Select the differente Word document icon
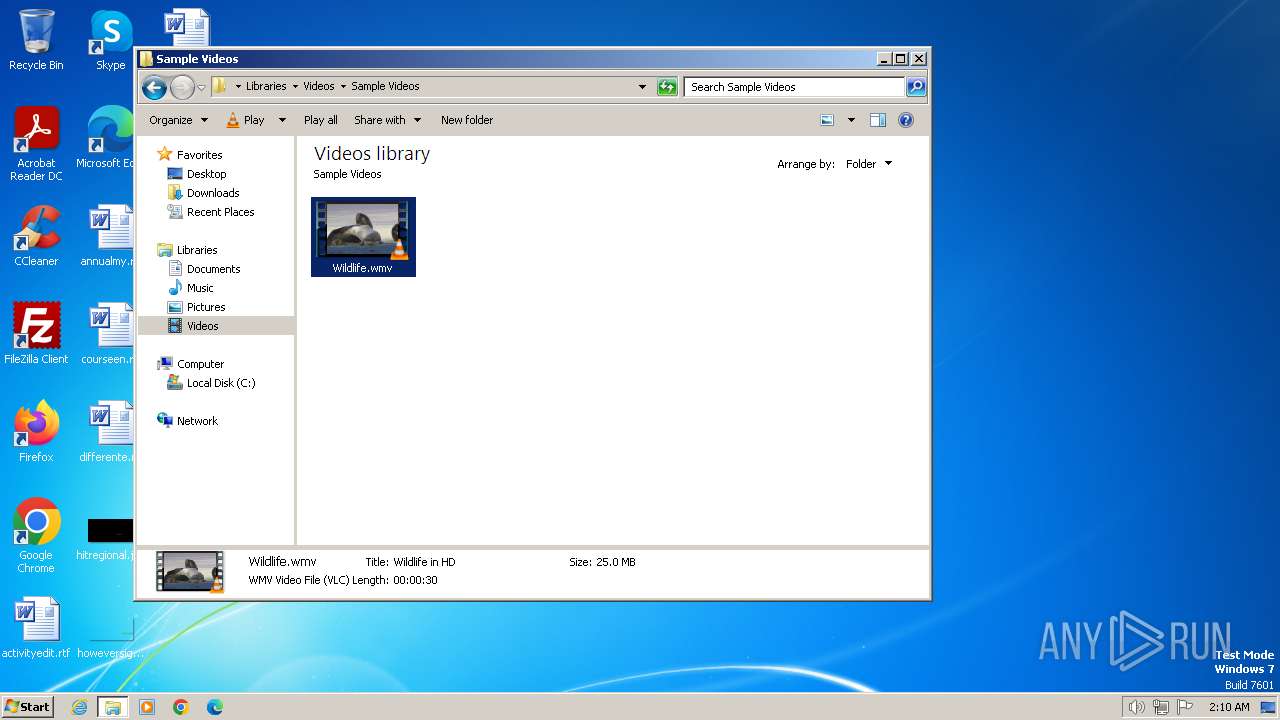Viewport: 1280px width, 720px height. [x=108, y=433]
